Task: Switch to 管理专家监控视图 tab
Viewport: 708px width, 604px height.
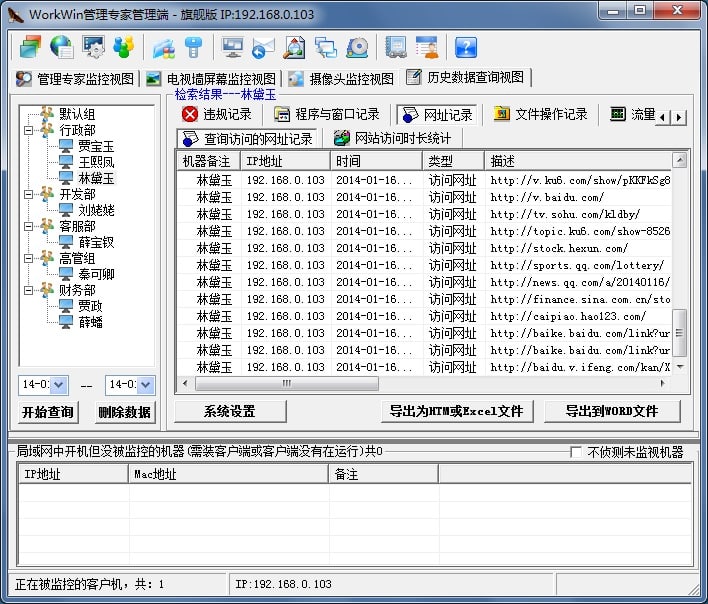Action: pos(75,79)
